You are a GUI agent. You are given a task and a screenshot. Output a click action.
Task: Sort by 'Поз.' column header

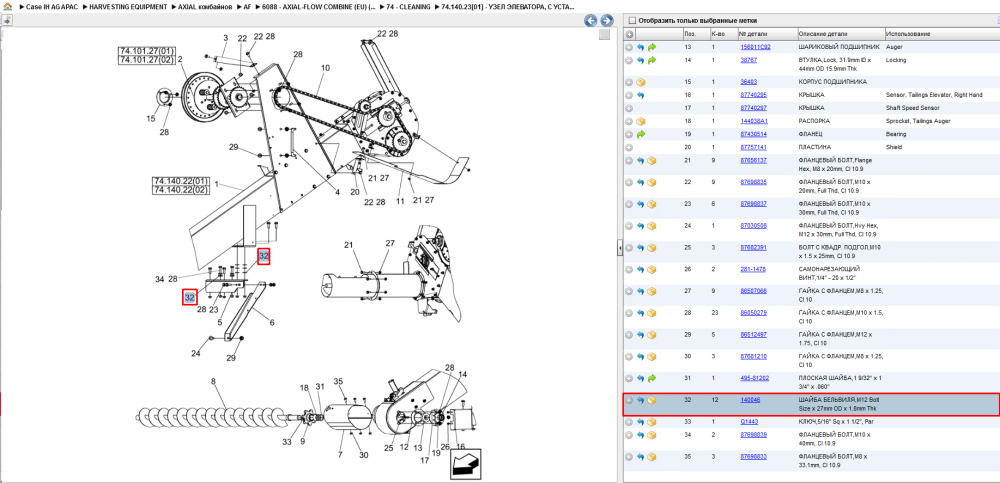[689, 34]
